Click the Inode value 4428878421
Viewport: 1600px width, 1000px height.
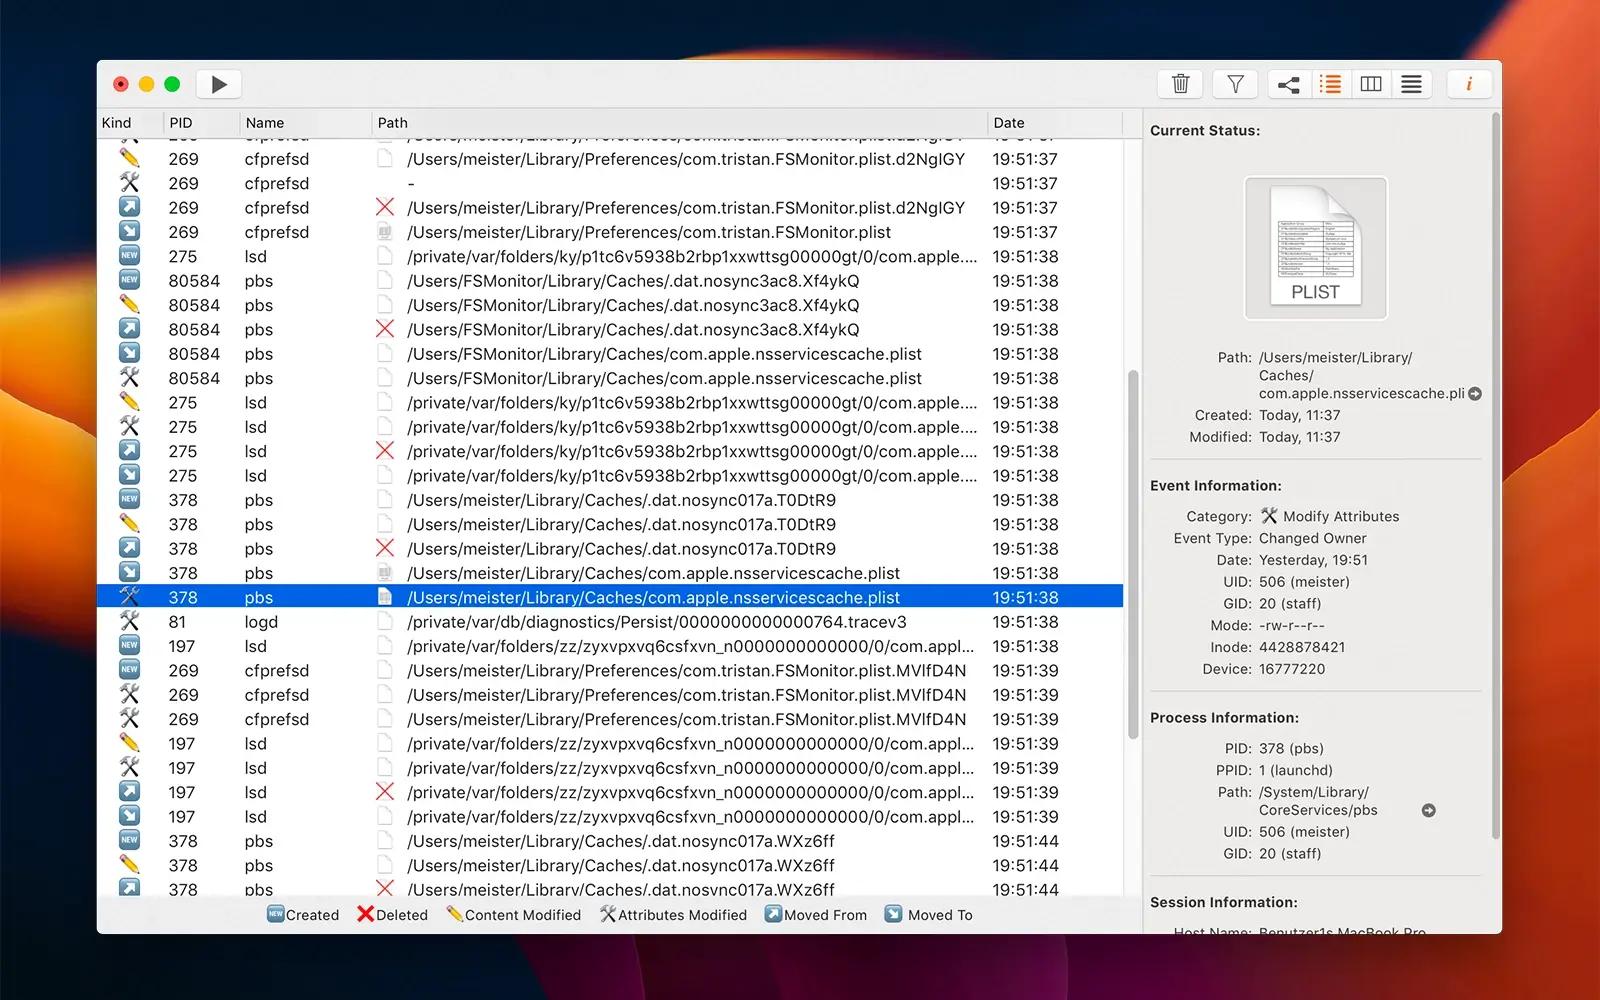(1302, 647)
